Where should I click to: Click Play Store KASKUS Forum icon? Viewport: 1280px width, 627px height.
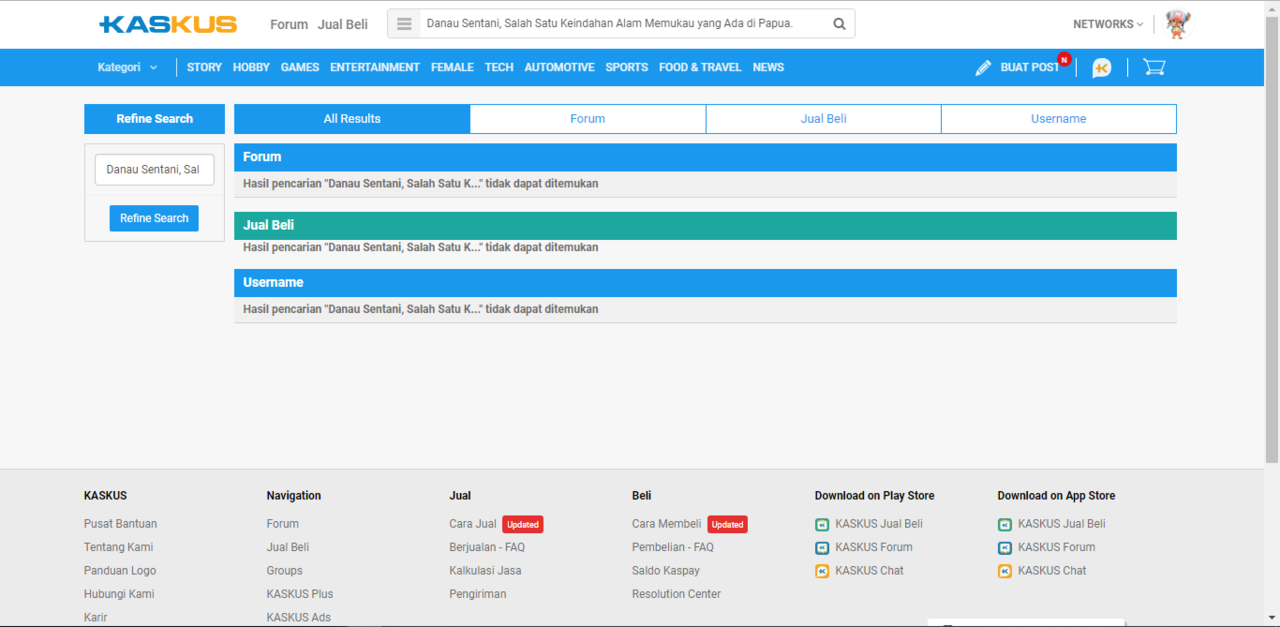[822, 548]
